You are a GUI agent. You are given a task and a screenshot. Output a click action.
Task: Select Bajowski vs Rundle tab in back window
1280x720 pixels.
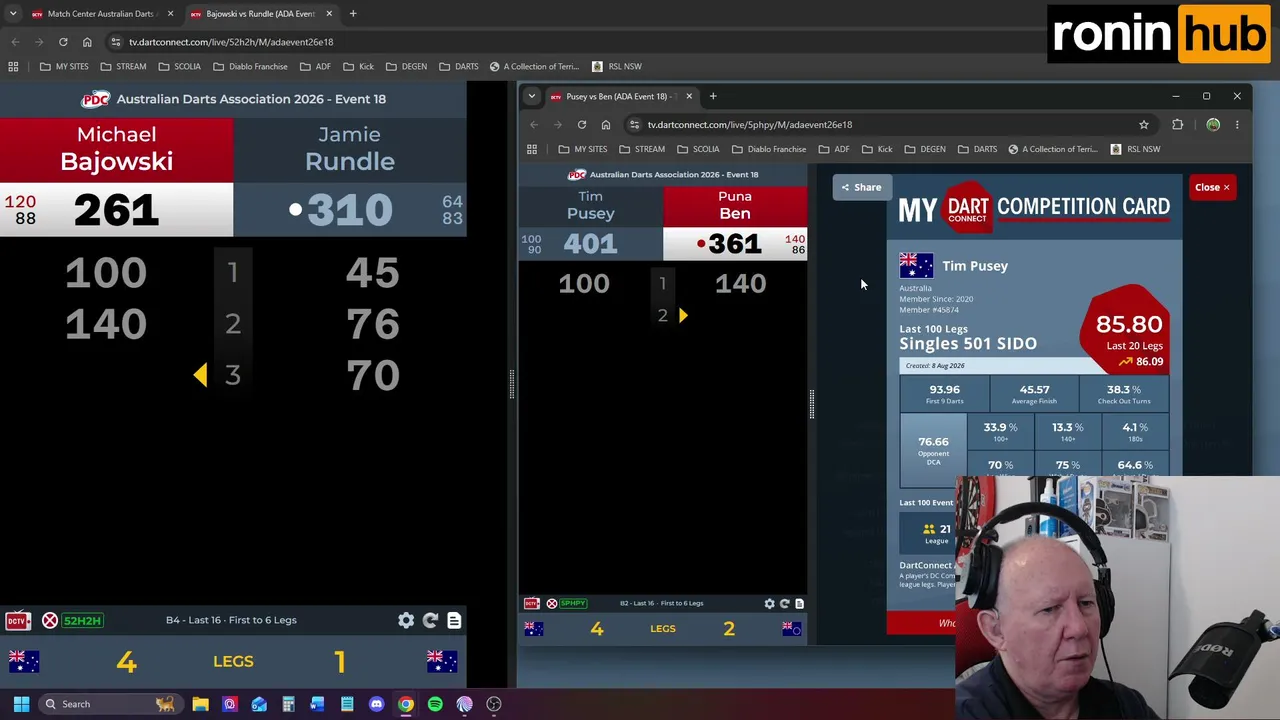260,14
